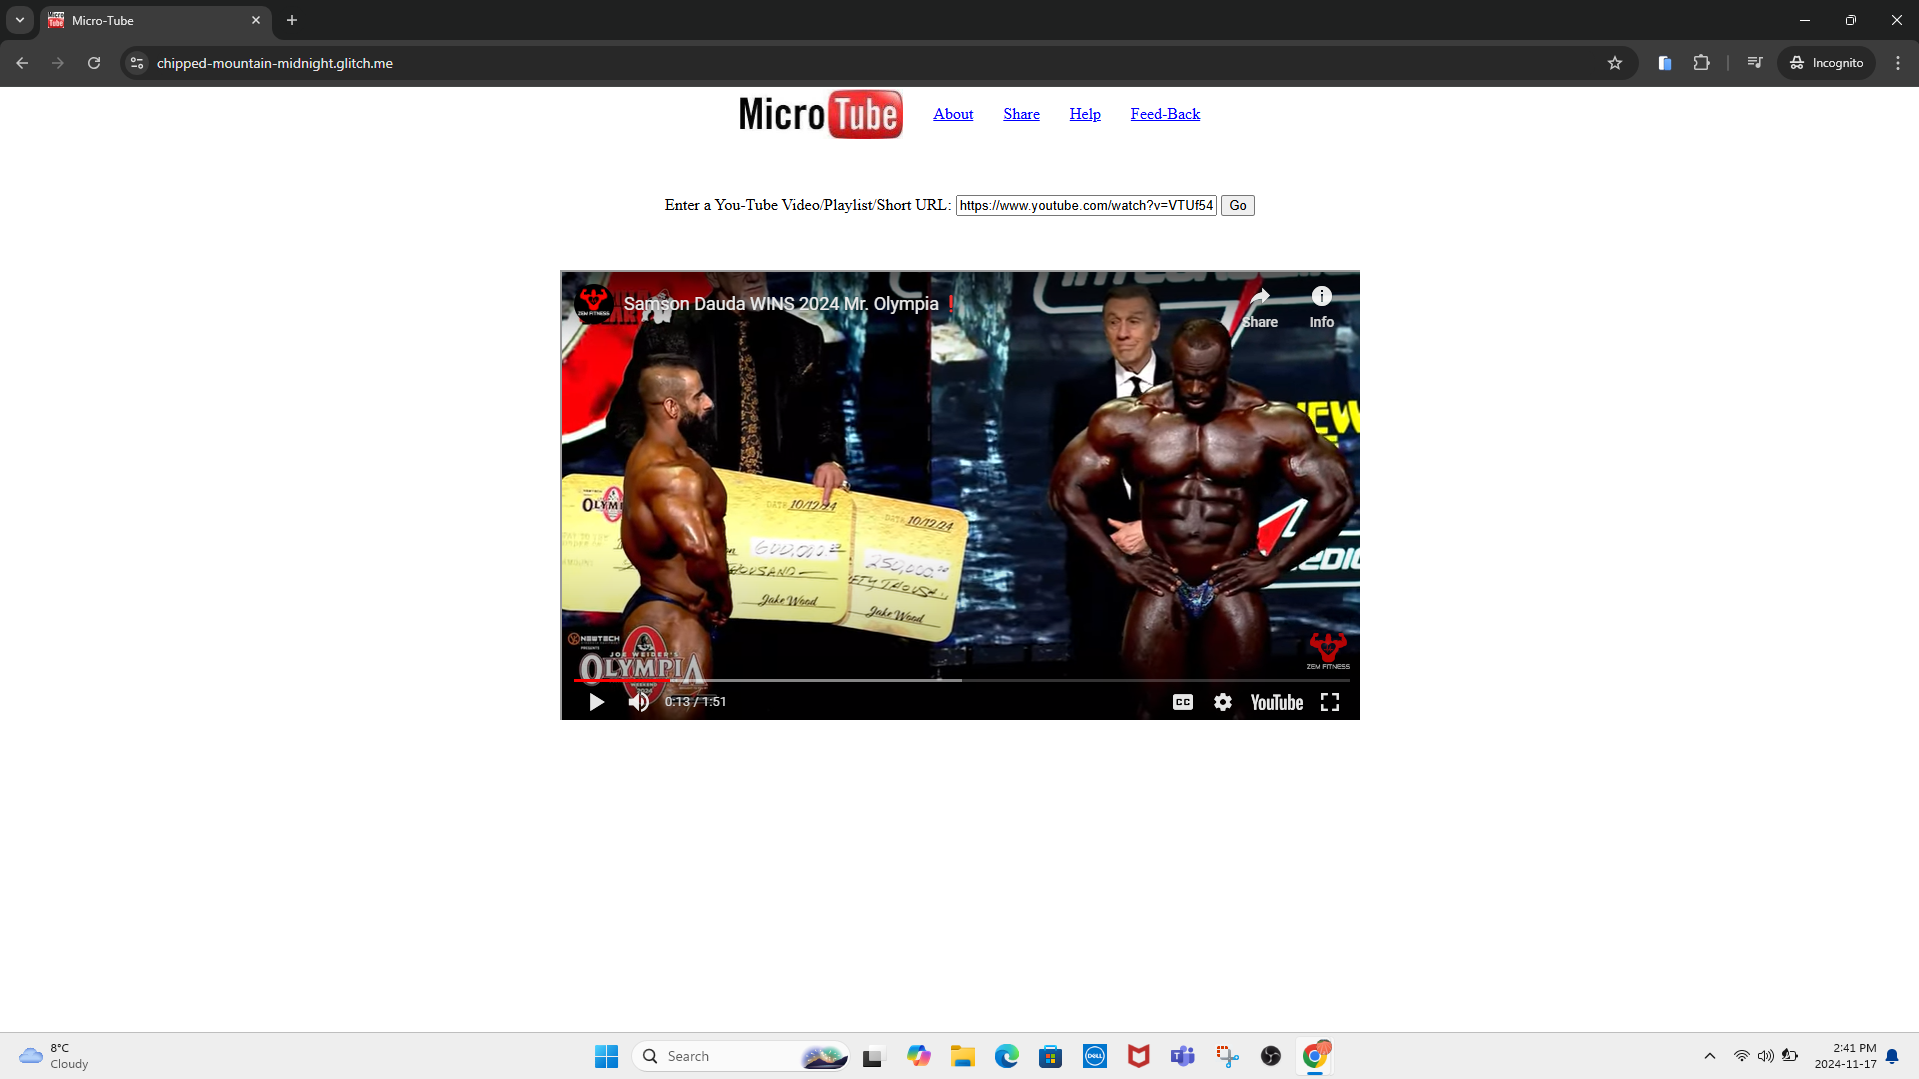1919x1079 pixels.
Task: Launch Copilot from the taskbar
Action: (x=918, y=1056)
